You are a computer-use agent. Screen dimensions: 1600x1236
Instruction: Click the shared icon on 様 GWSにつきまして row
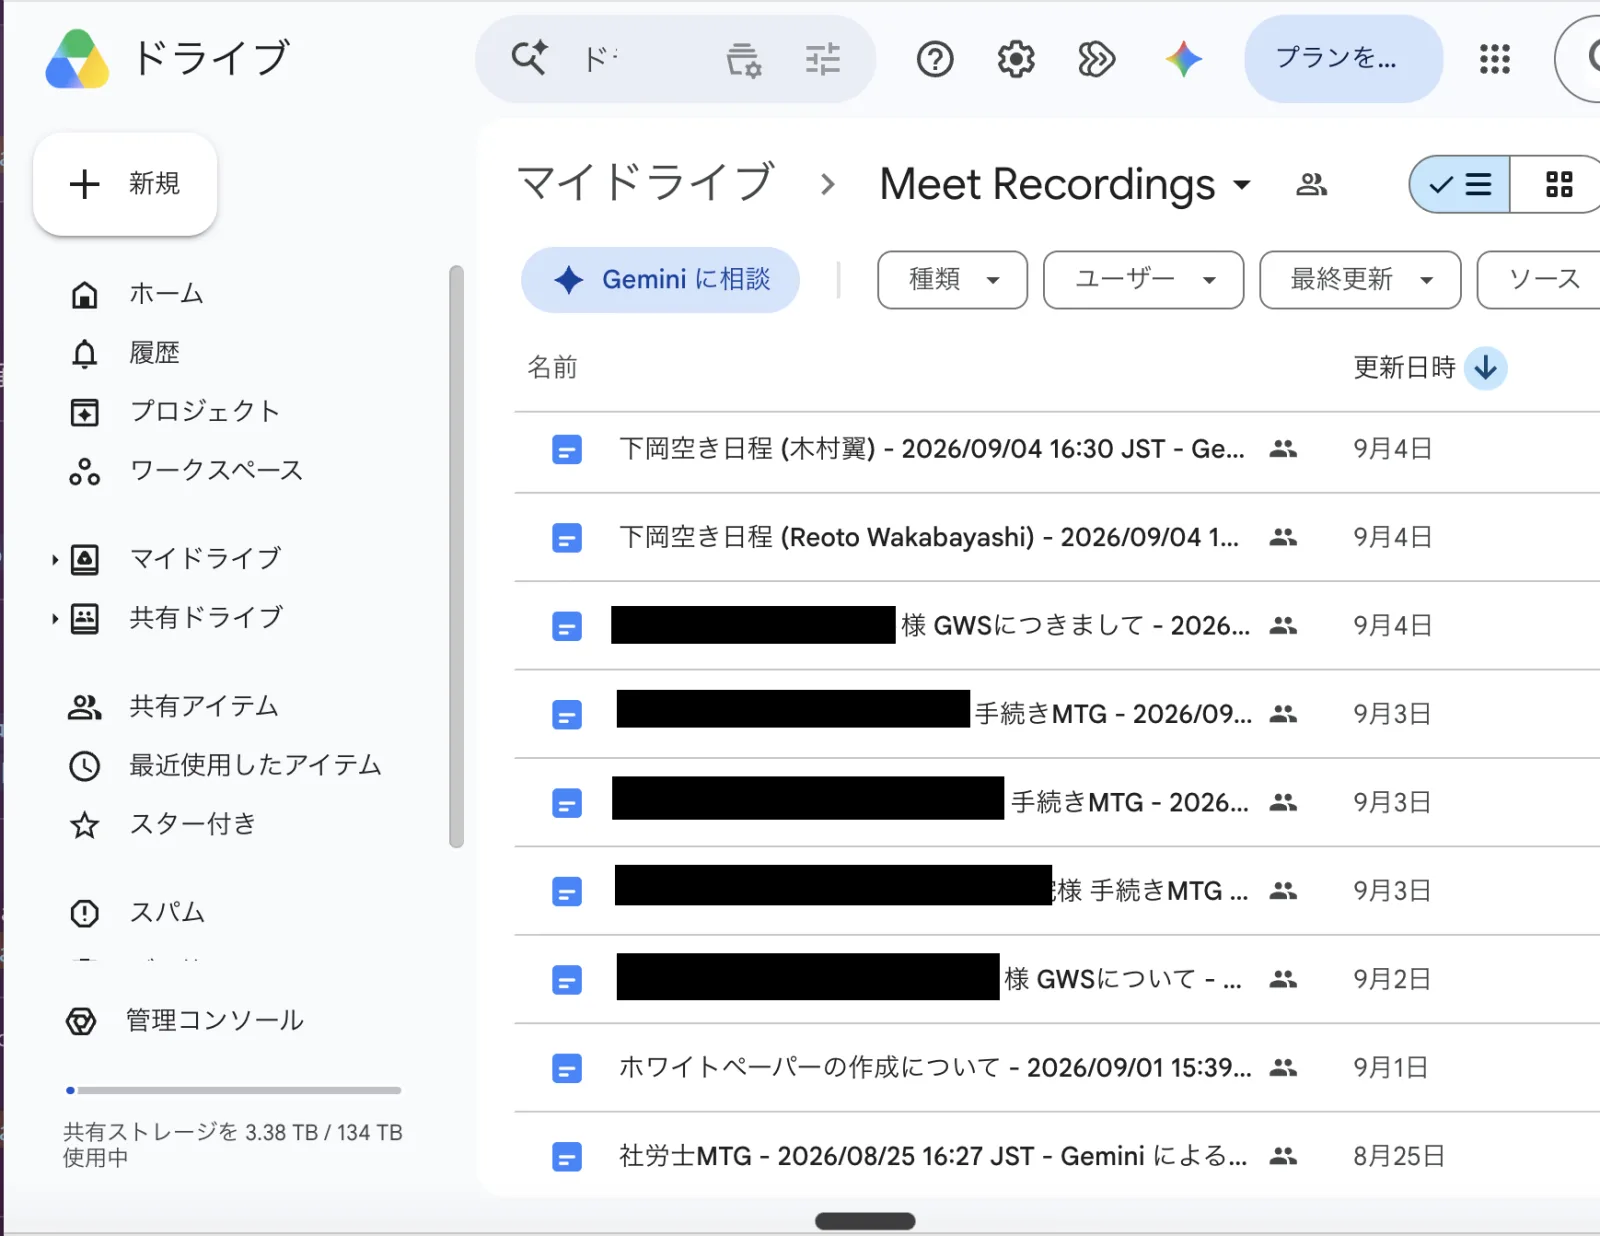pyautogui.click(x=1283, y=625)
